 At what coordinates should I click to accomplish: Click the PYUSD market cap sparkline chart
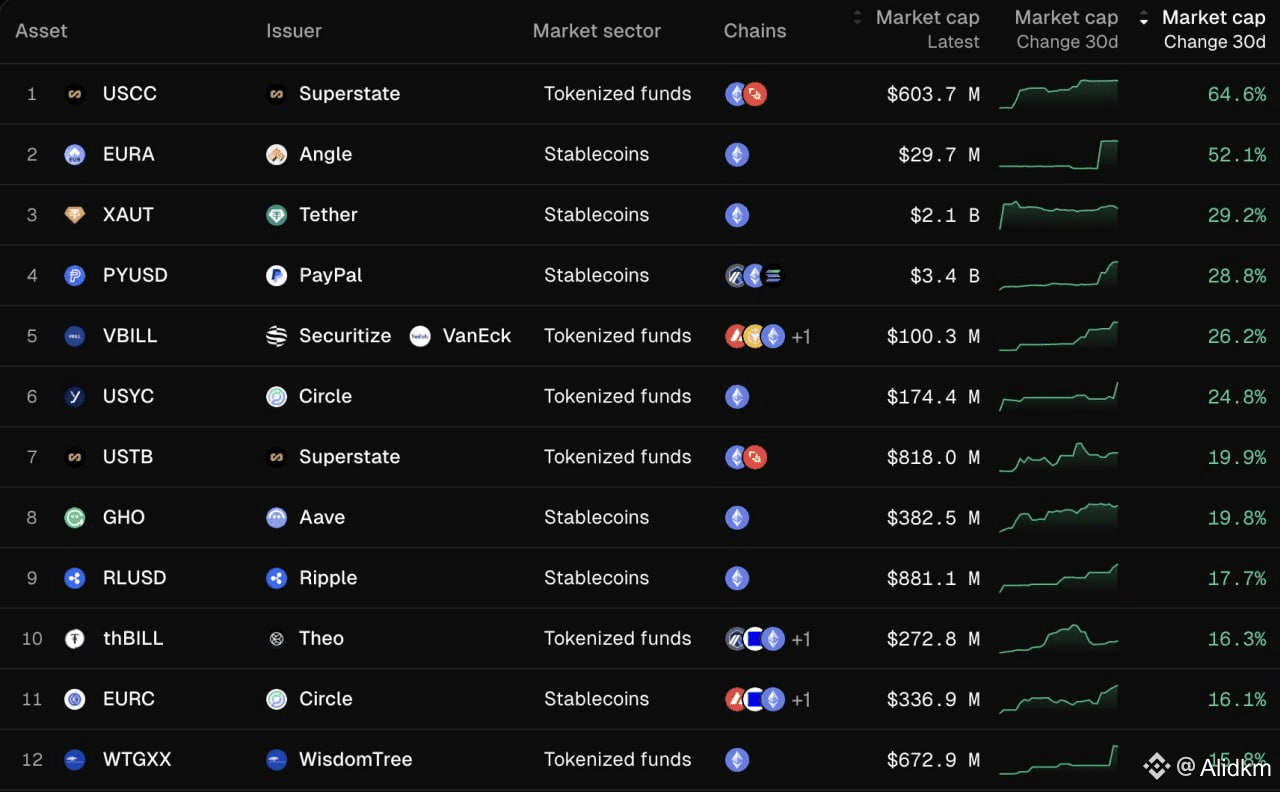point(1058,275)
